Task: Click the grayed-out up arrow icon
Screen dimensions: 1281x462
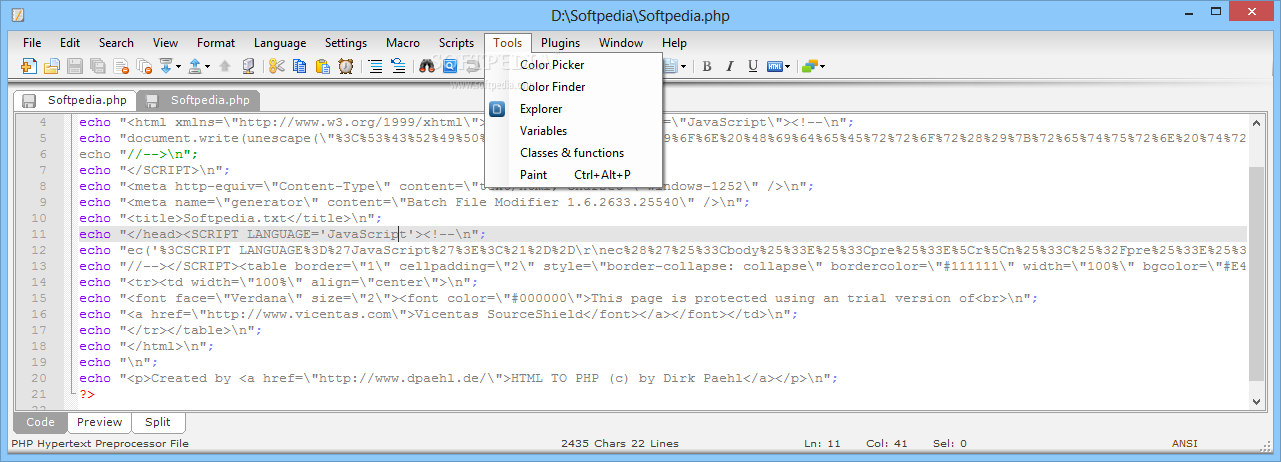Action: 224,66
